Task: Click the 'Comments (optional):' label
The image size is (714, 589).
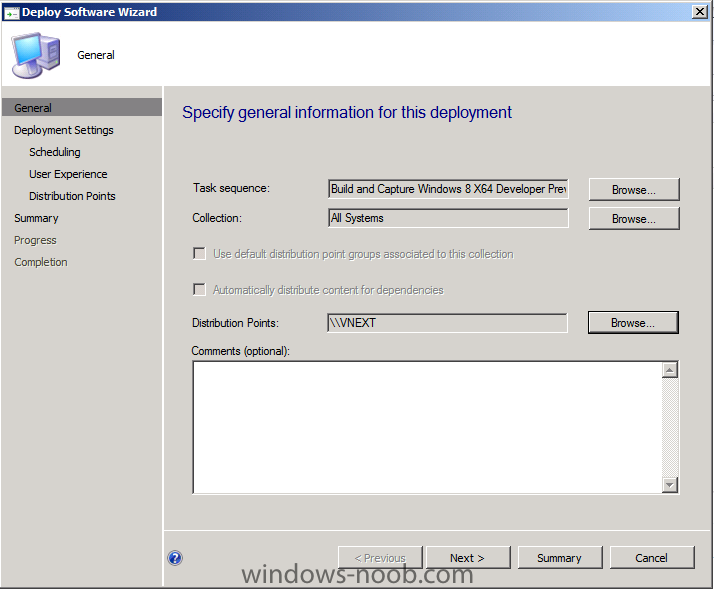Action: tap(240, 351)
